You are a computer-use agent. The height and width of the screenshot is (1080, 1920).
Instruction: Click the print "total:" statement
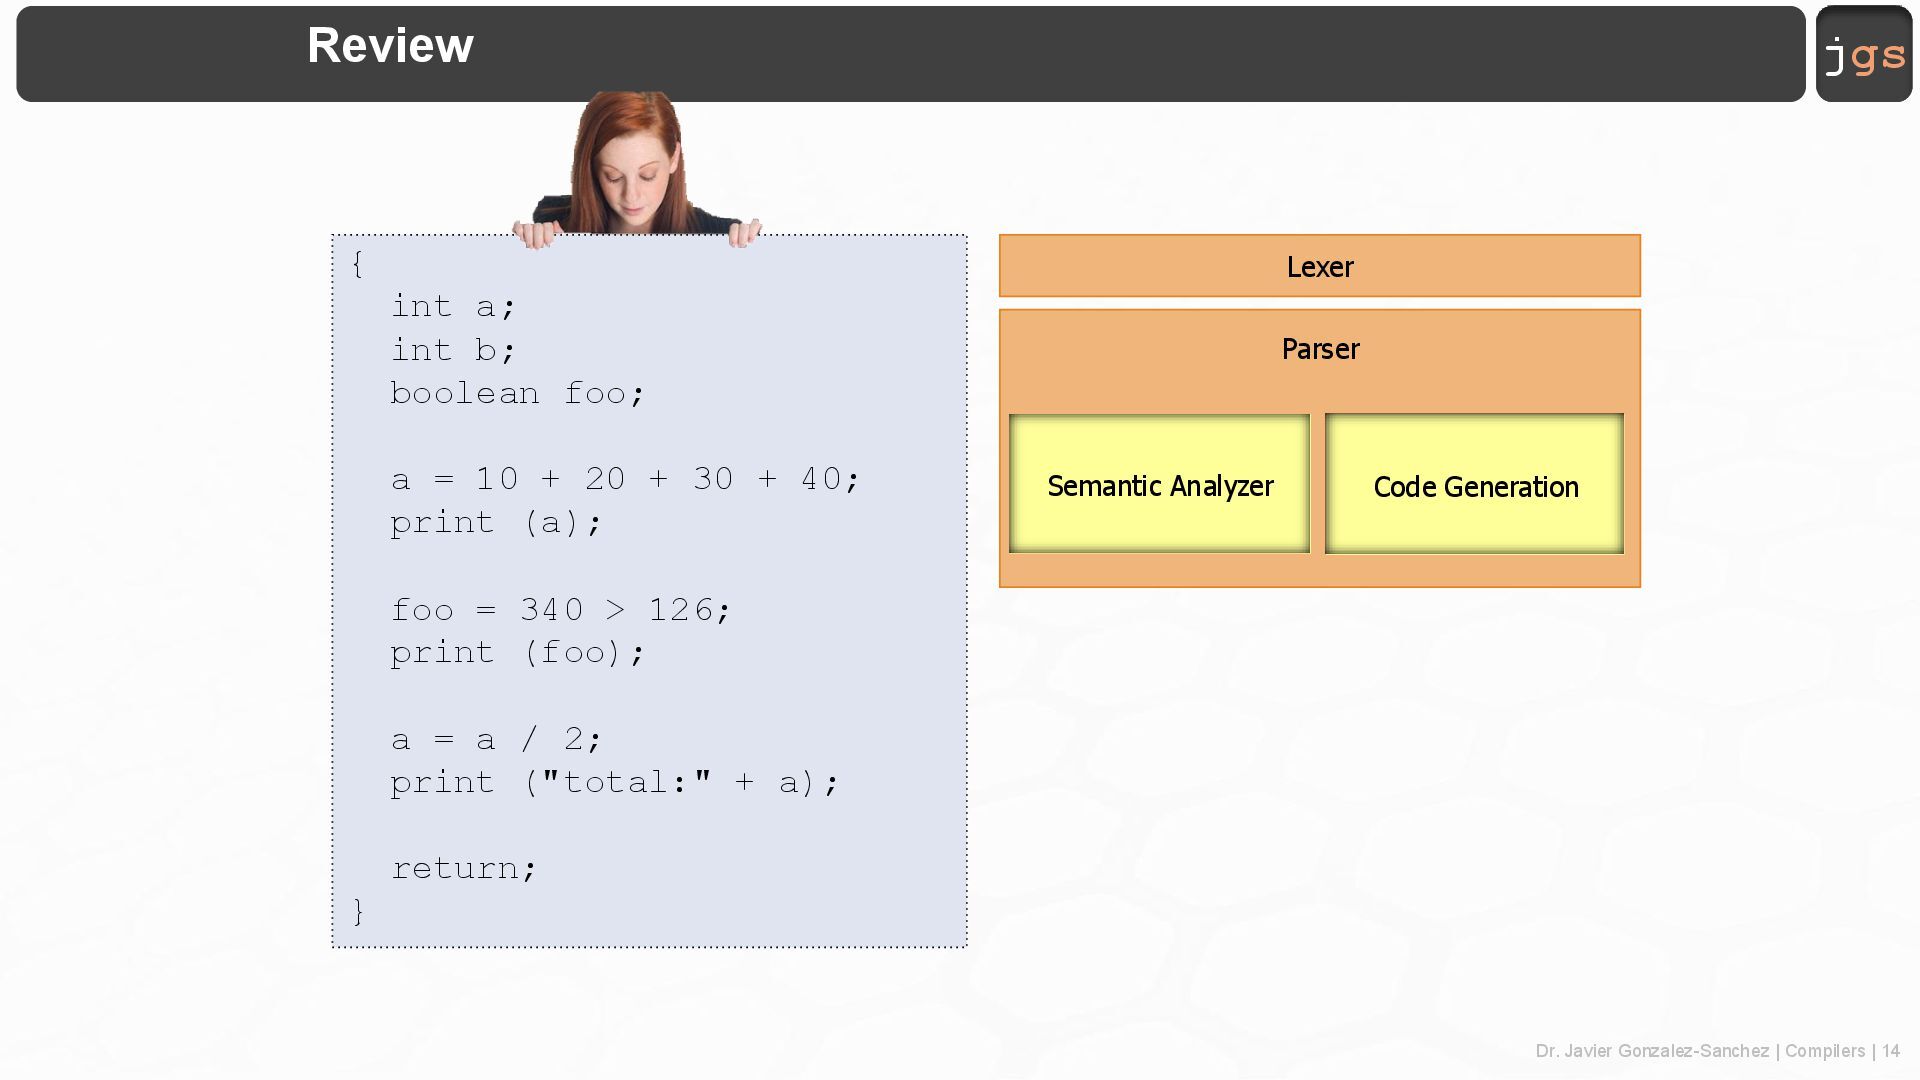tap(614, 782)
